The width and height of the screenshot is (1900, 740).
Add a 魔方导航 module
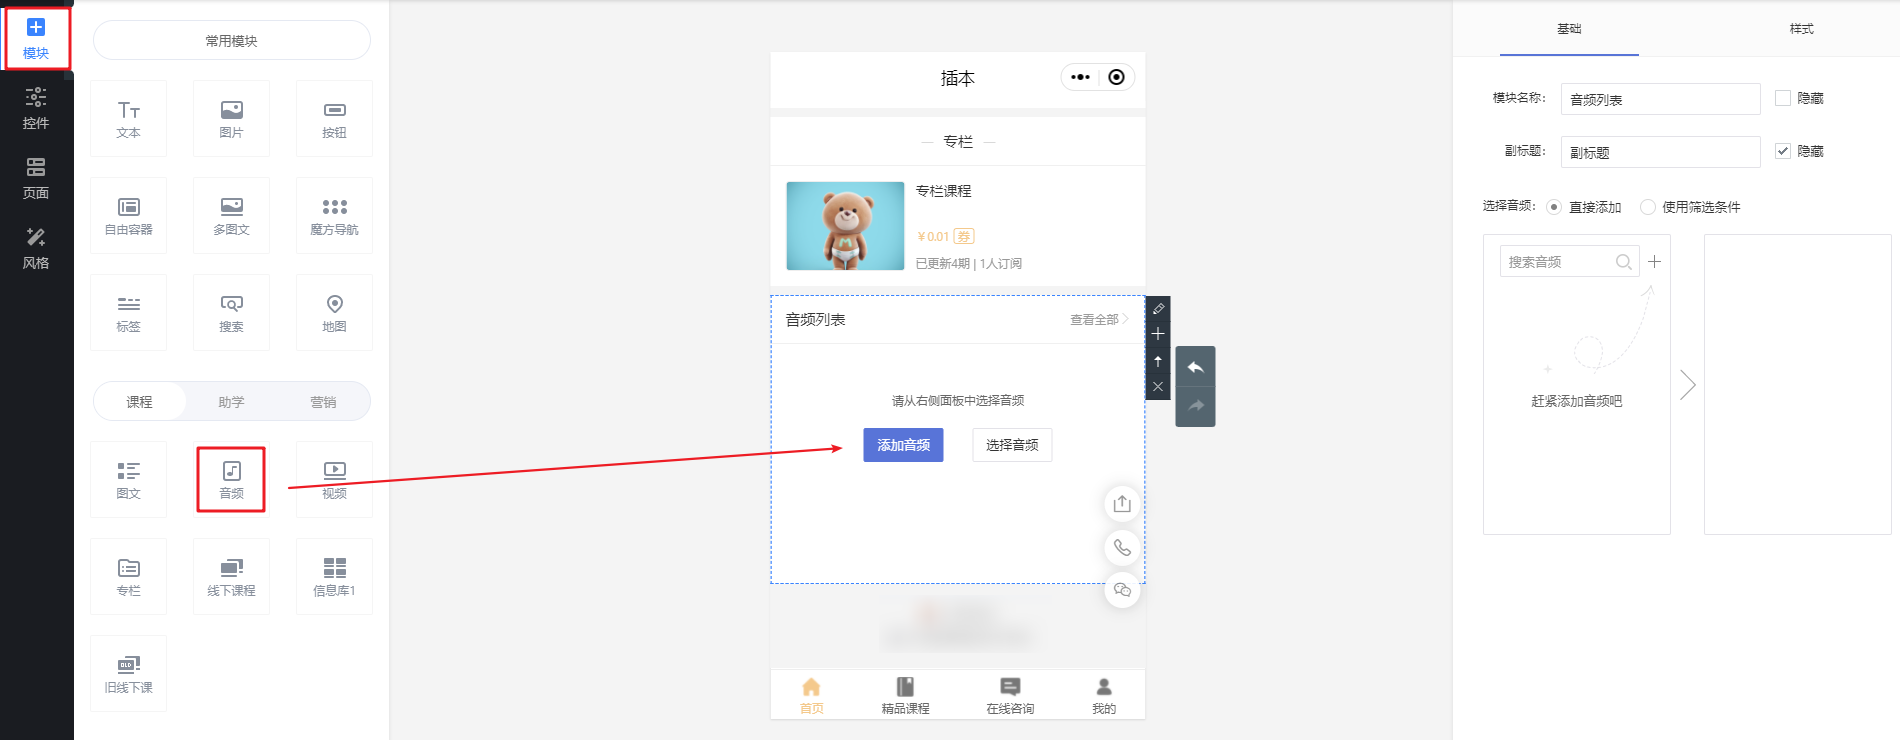(335, 216)
